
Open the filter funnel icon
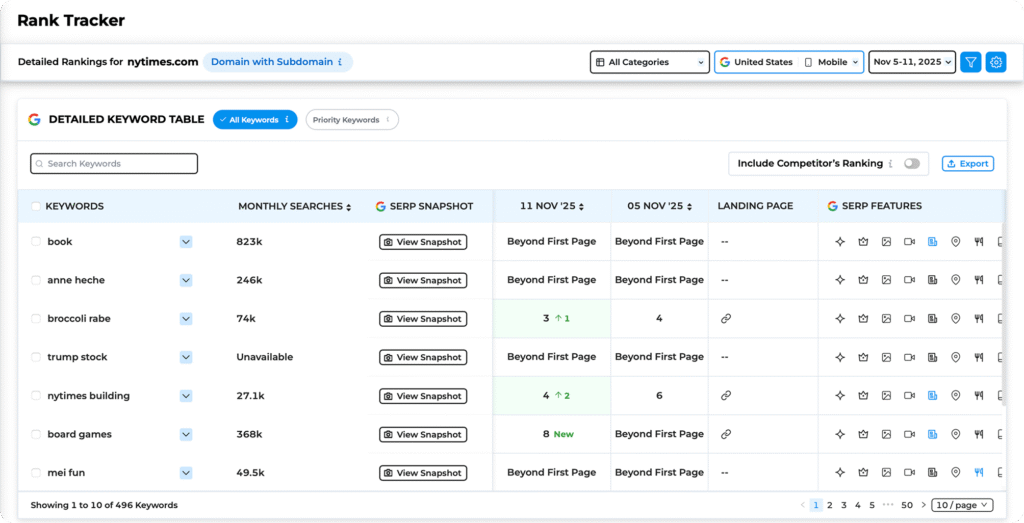point(970,62)
